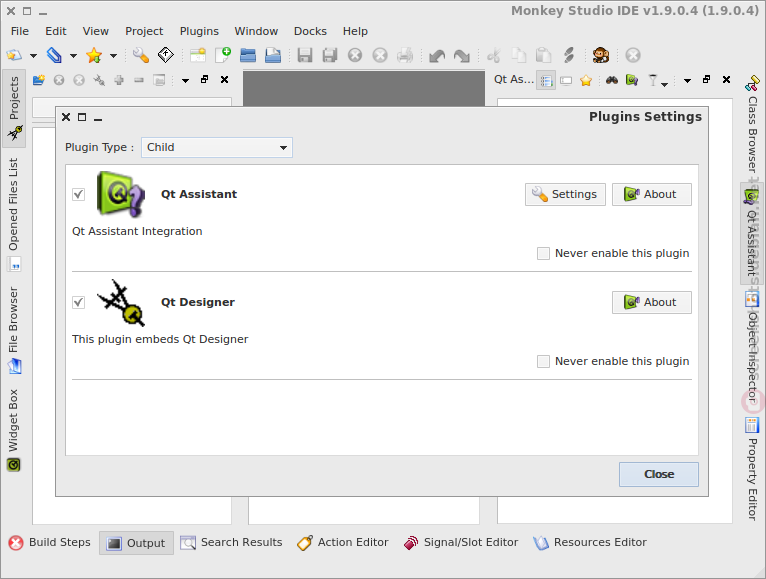Select the Projects side tab
The width and height of the screenshot is (766, 579).
point(14,108)
